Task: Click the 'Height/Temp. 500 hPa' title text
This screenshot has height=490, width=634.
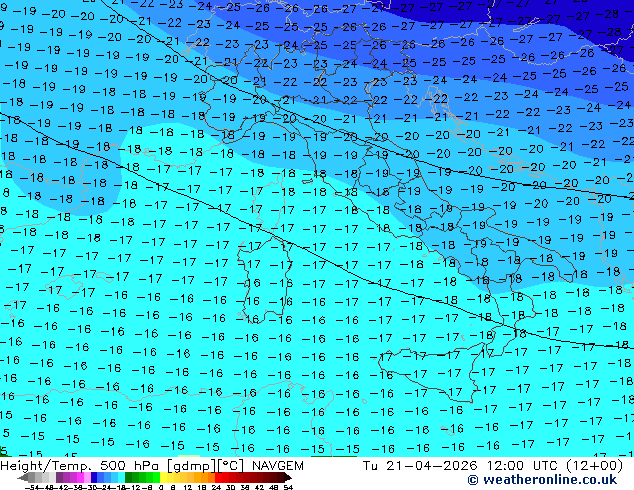Action: coord(81,466)
